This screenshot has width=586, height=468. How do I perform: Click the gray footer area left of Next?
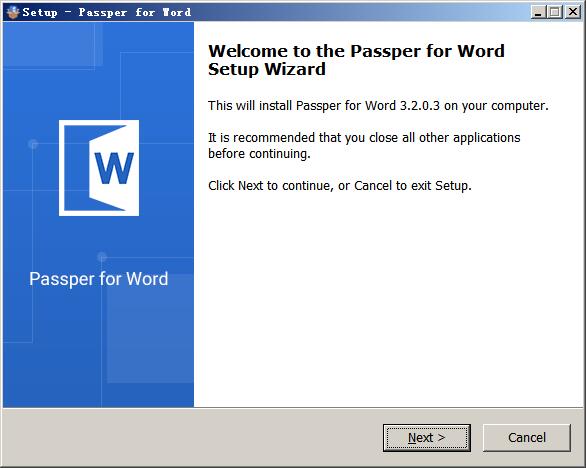click(x=191, y=437)
